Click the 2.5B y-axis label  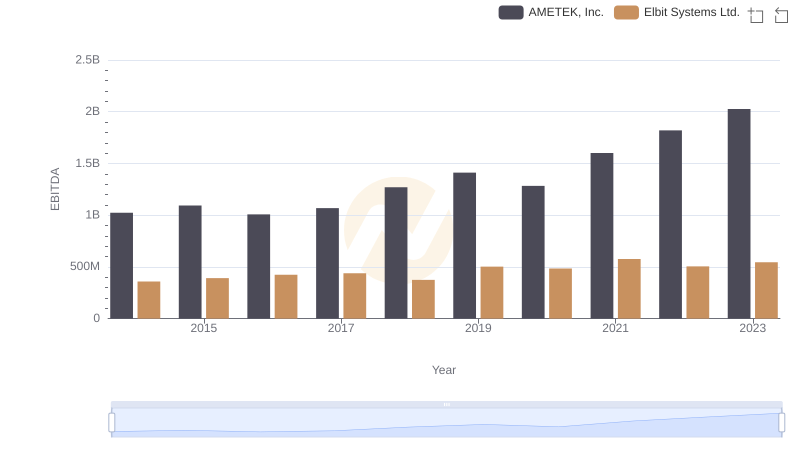point(88,60)
